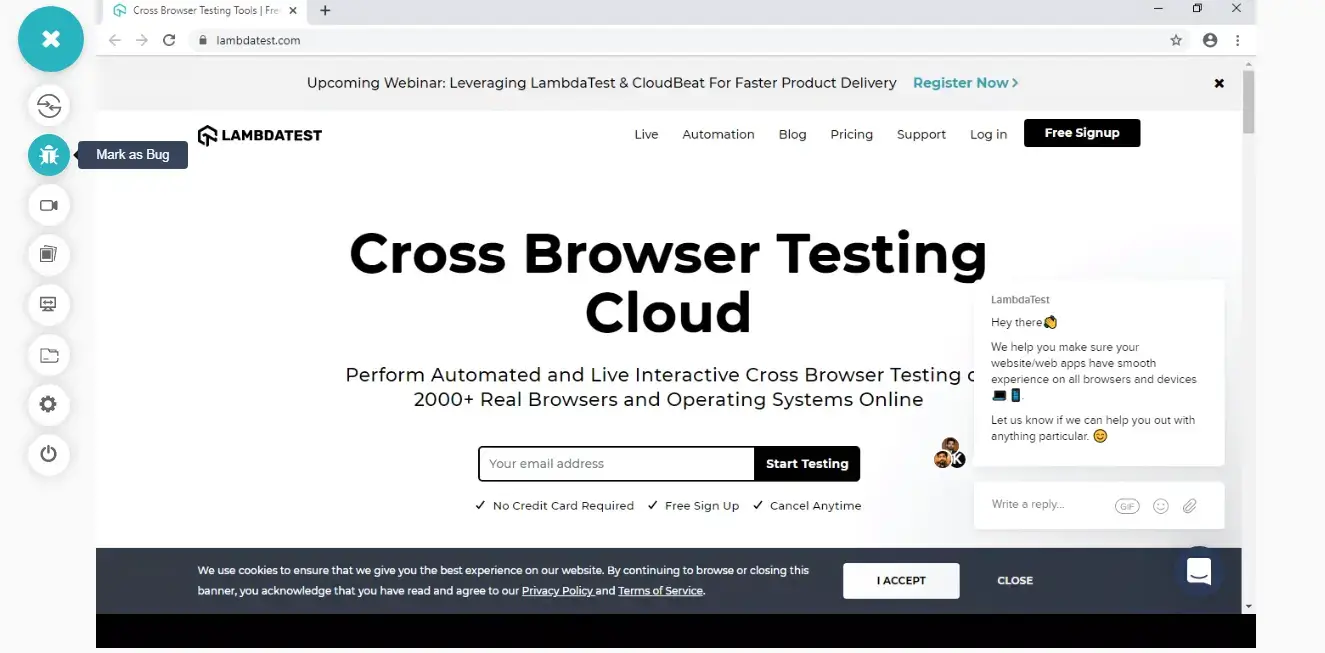The image size is (1325, 653).
Task: Open the settings gear in sidebar
Action: [49, 405]
